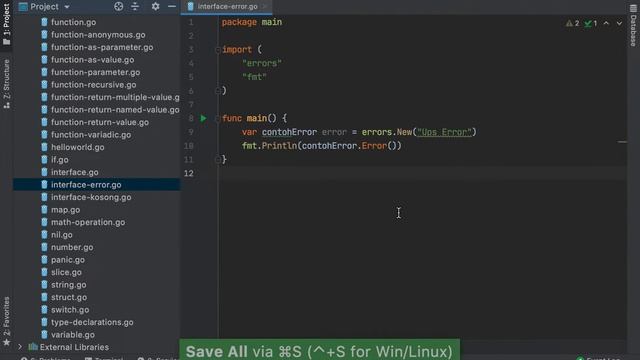Open function-anonymous.go file
Viewport: 640px width, 360px height.
98,35
